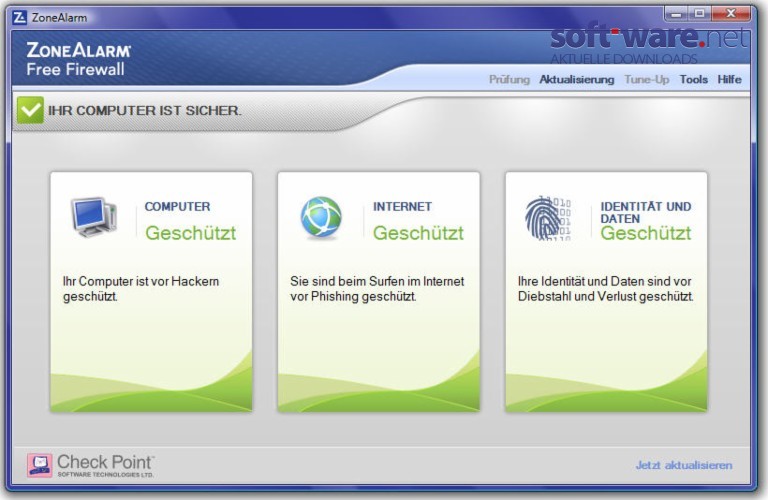This screenshot has height=500, width=768.
Task: Click 'Sie sind beim Surfen im Internet' description
Action: pyautogui.click(x=377, y=288)
